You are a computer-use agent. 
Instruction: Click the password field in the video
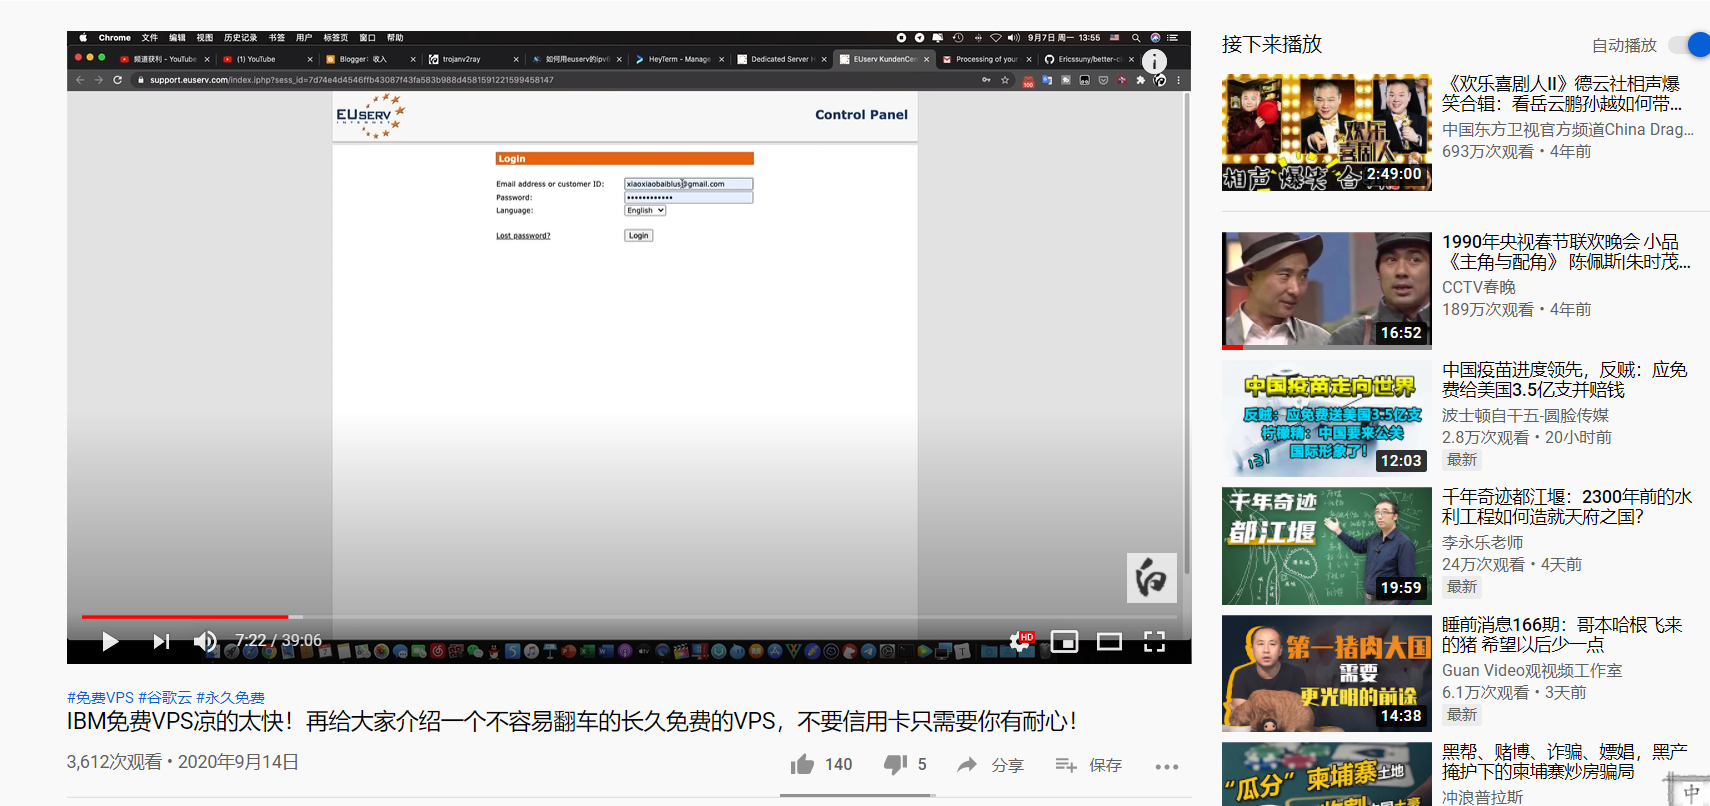pyautogui.click(x=689, y=197)
